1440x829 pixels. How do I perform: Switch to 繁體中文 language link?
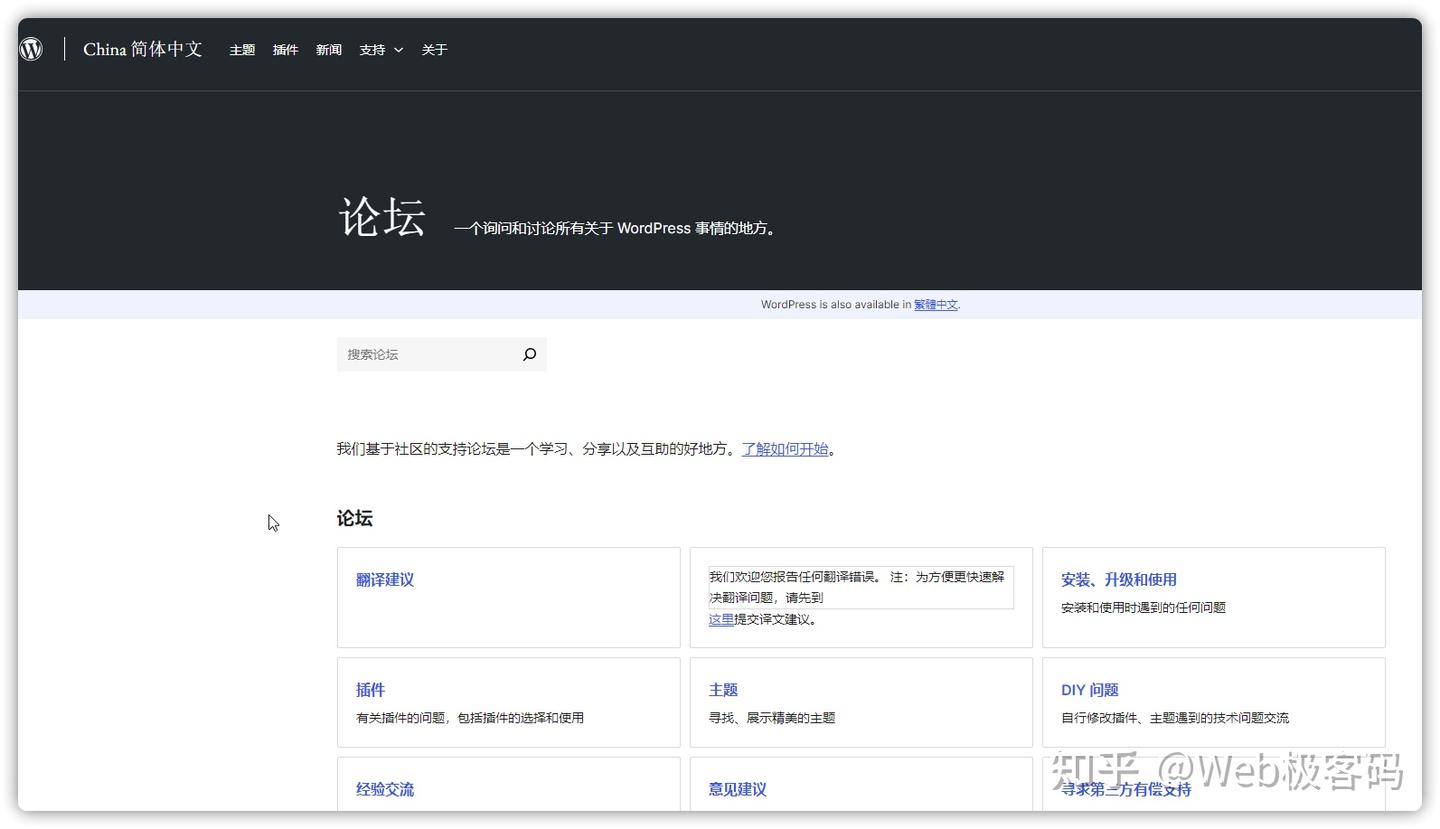pos(936,305)
